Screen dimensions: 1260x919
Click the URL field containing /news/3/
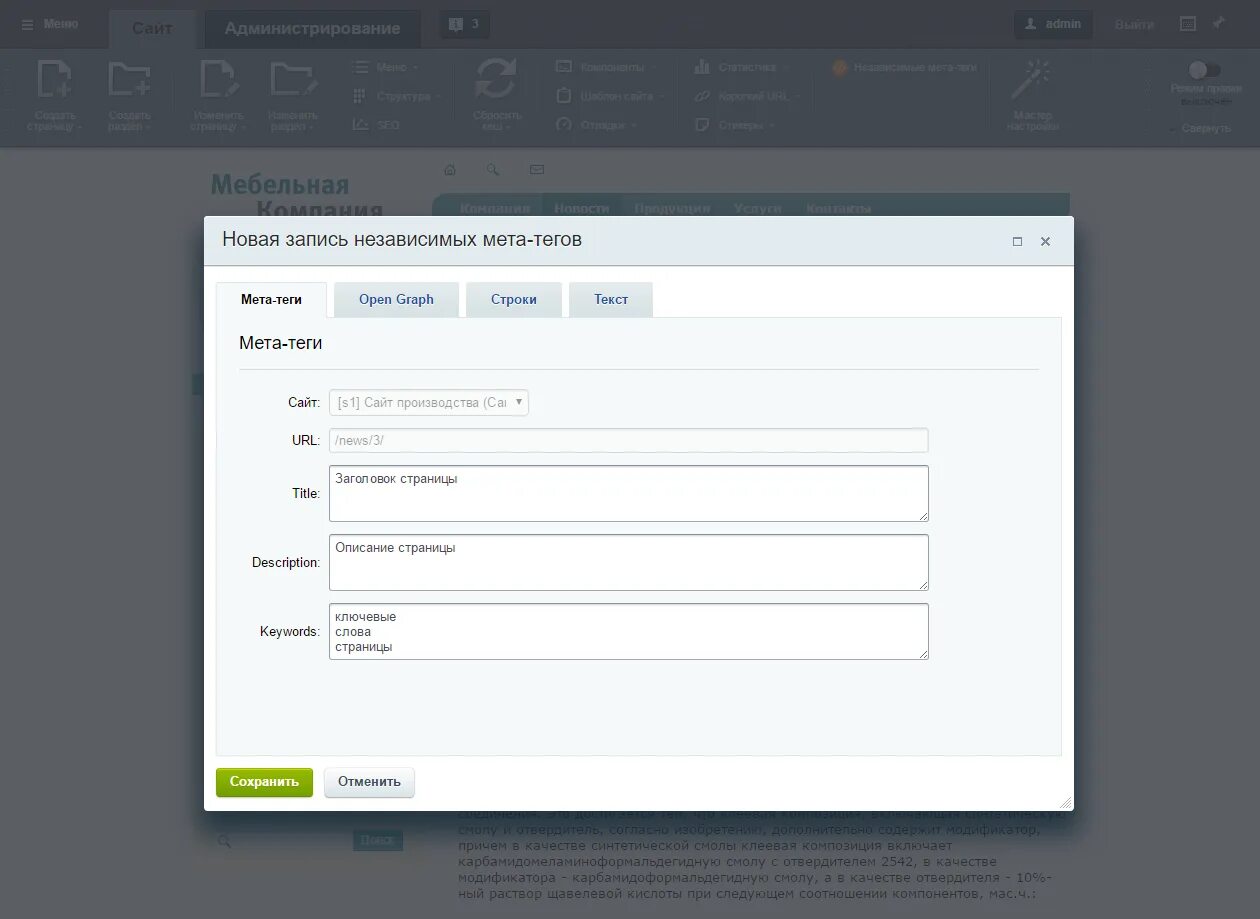[629, 440]
